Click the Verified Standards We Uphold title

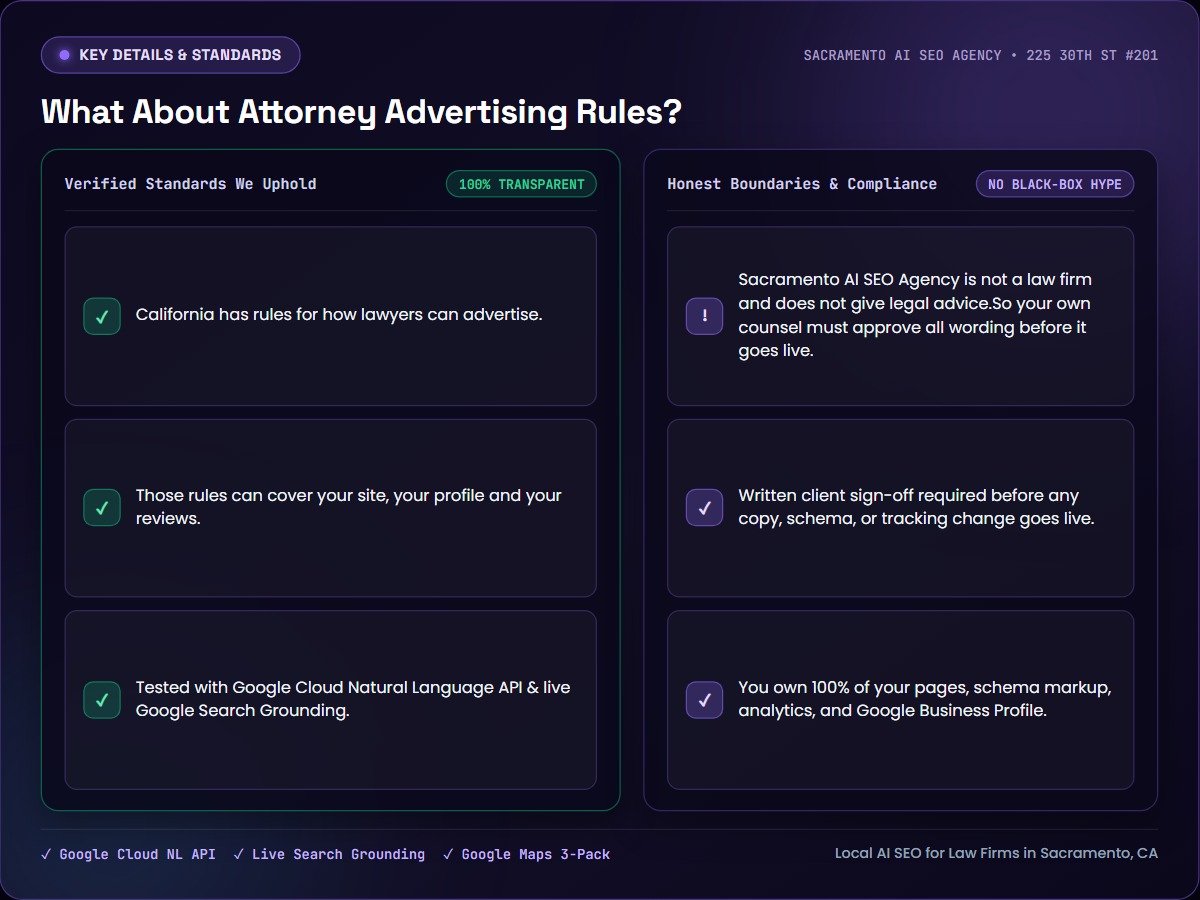[191, 184]
